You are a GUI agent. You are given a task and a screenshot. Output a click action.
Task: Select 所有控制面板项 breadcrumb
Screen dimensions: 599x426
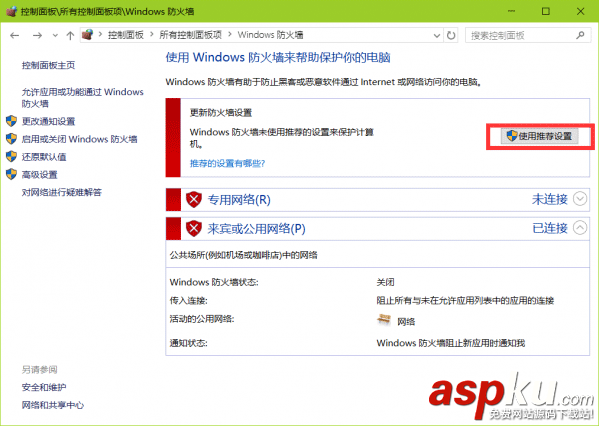click(x=190, y=35)
